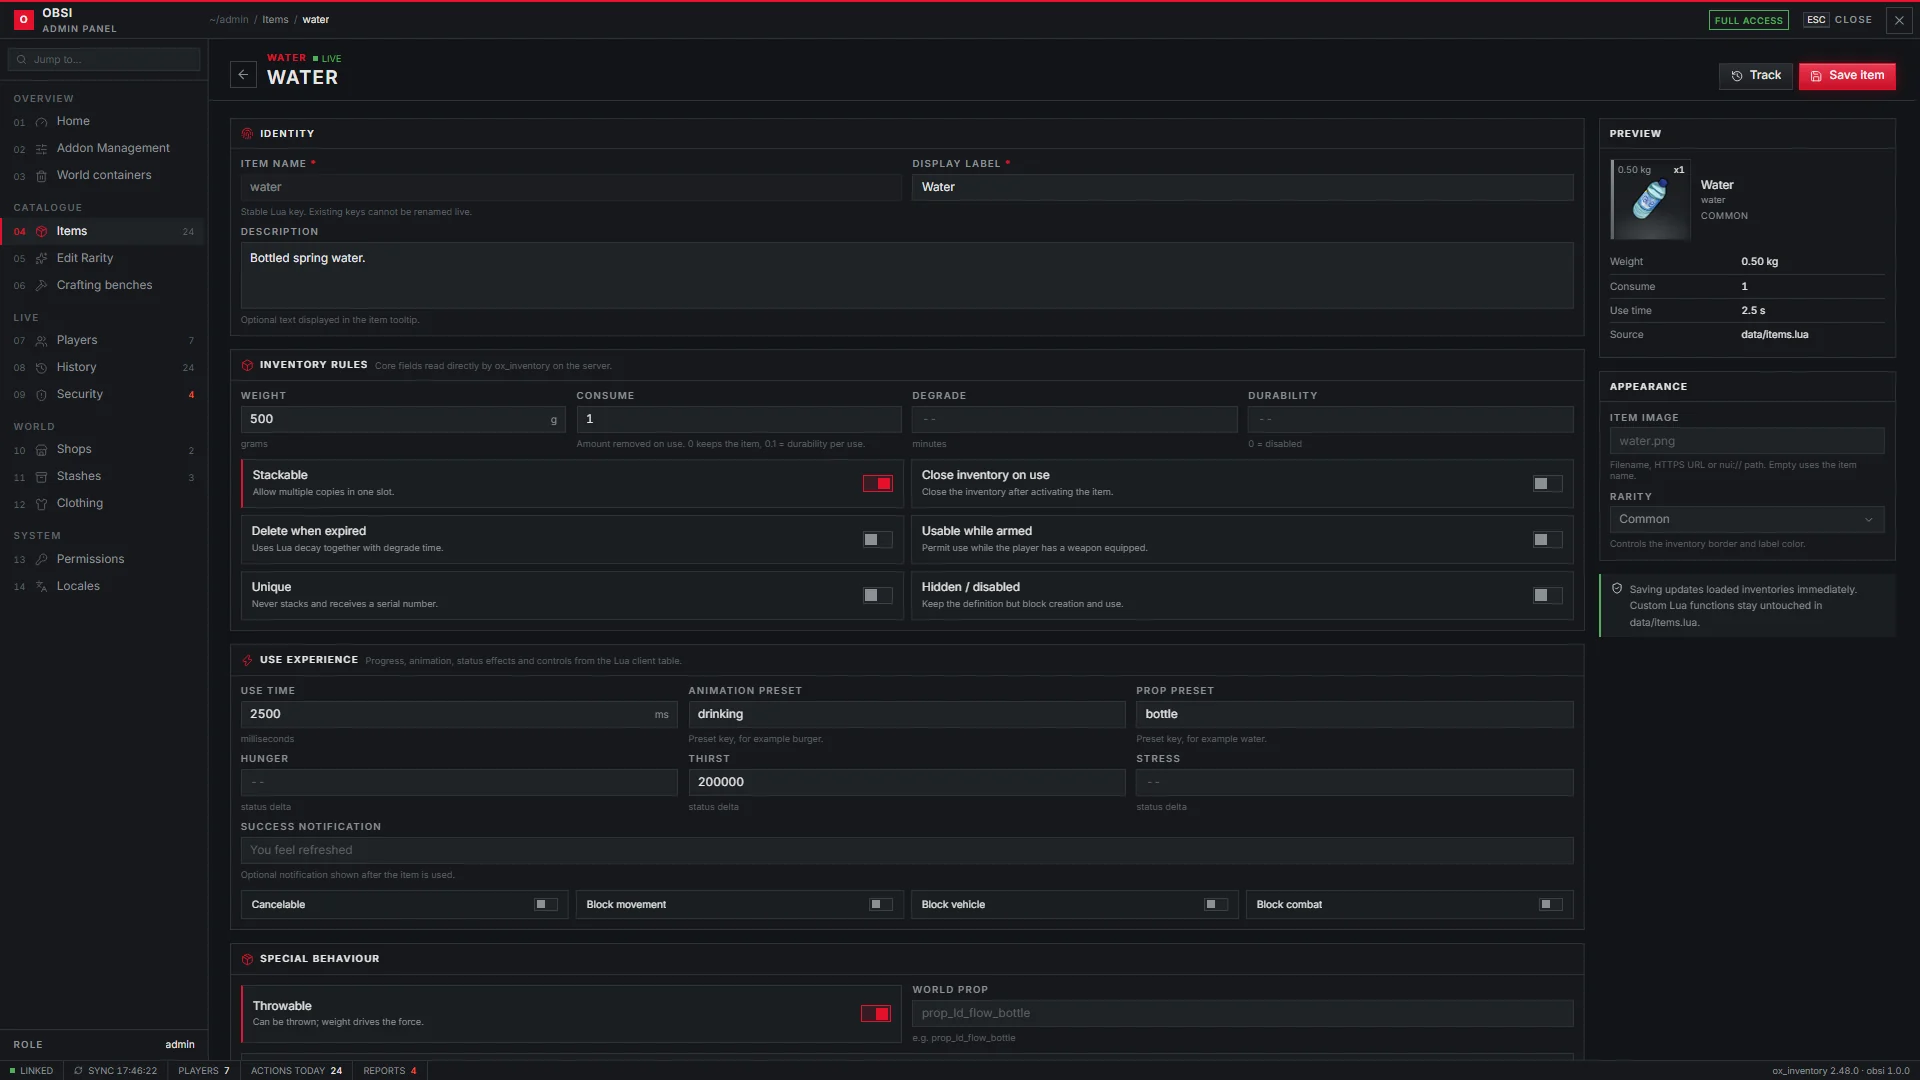Click the Players people icon

41,341
